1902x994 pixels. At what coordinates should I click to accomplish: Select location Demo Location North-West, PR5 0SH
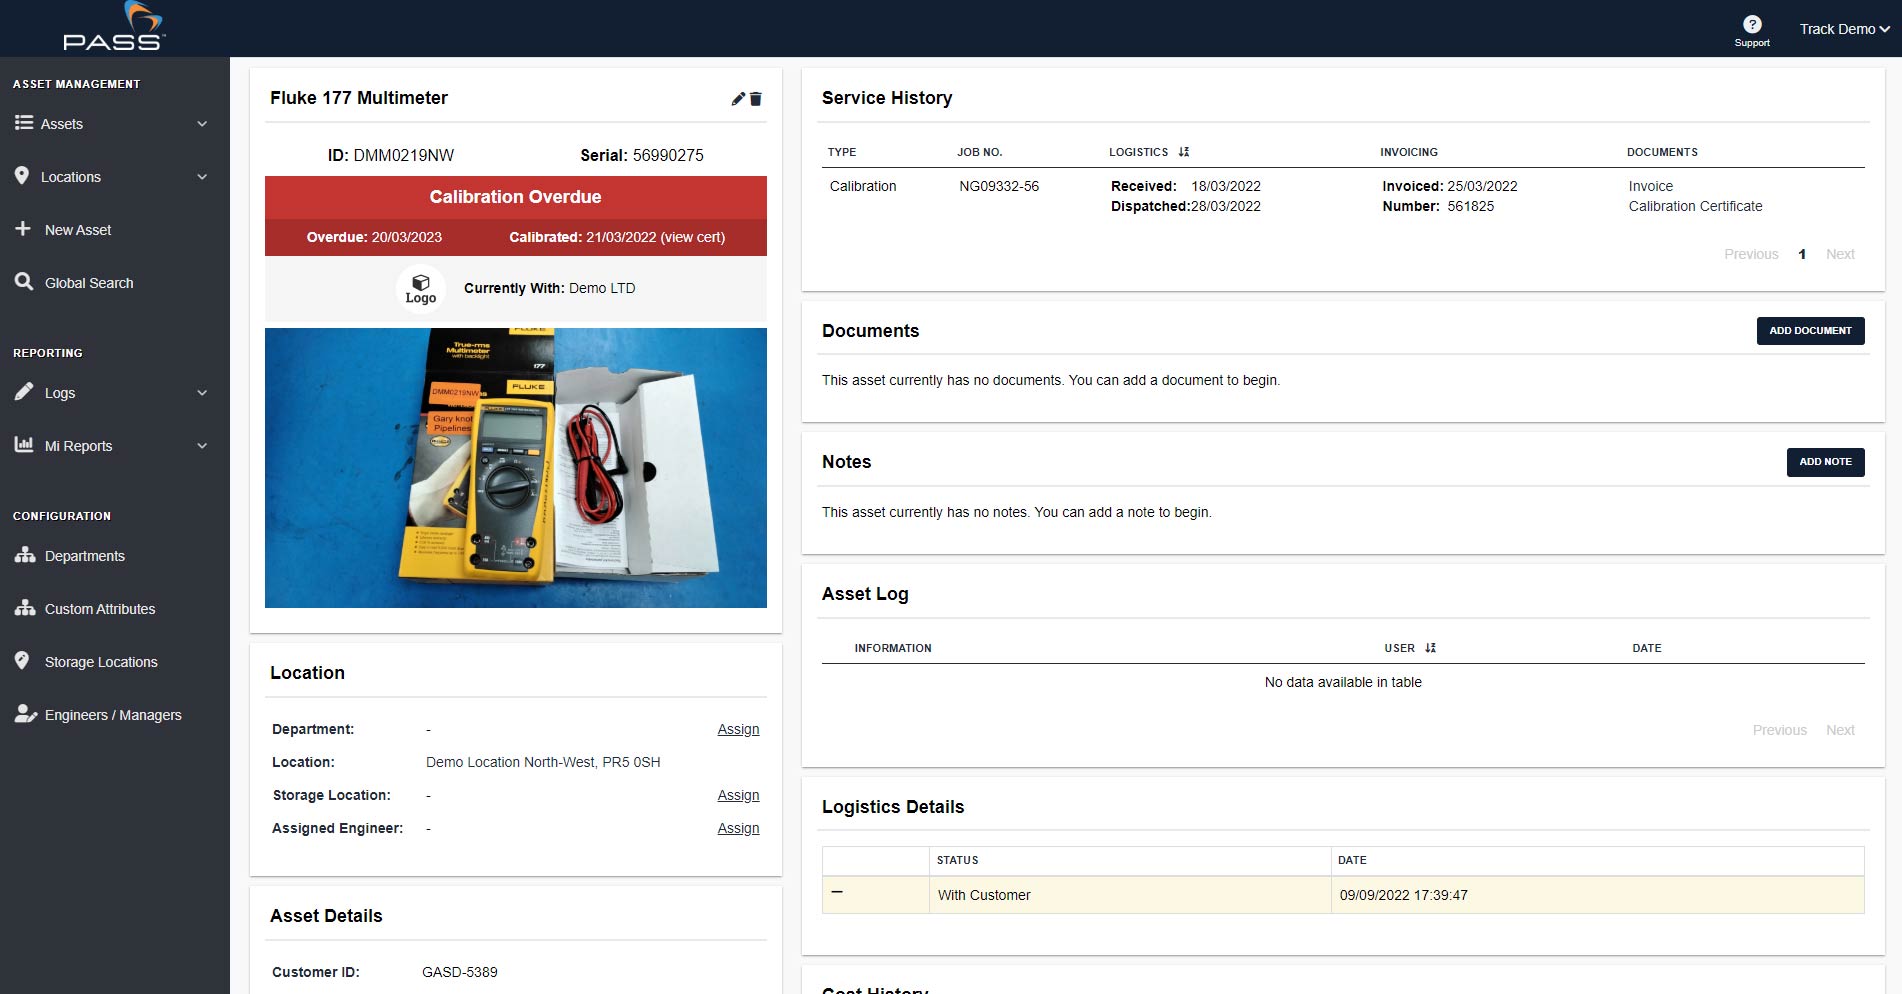(543, 762)
